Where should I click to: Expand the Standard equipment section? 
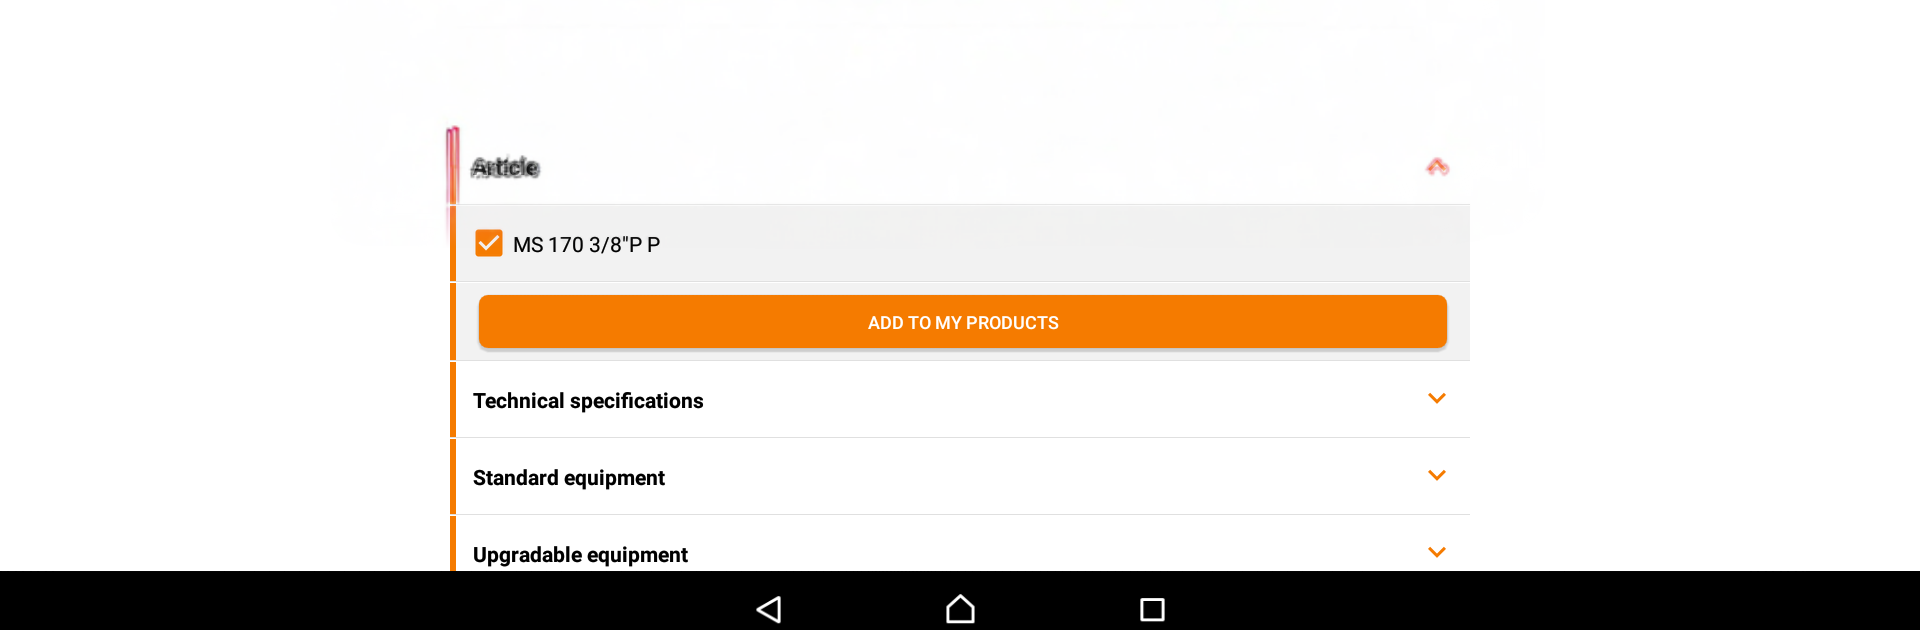tap(569, 478)
